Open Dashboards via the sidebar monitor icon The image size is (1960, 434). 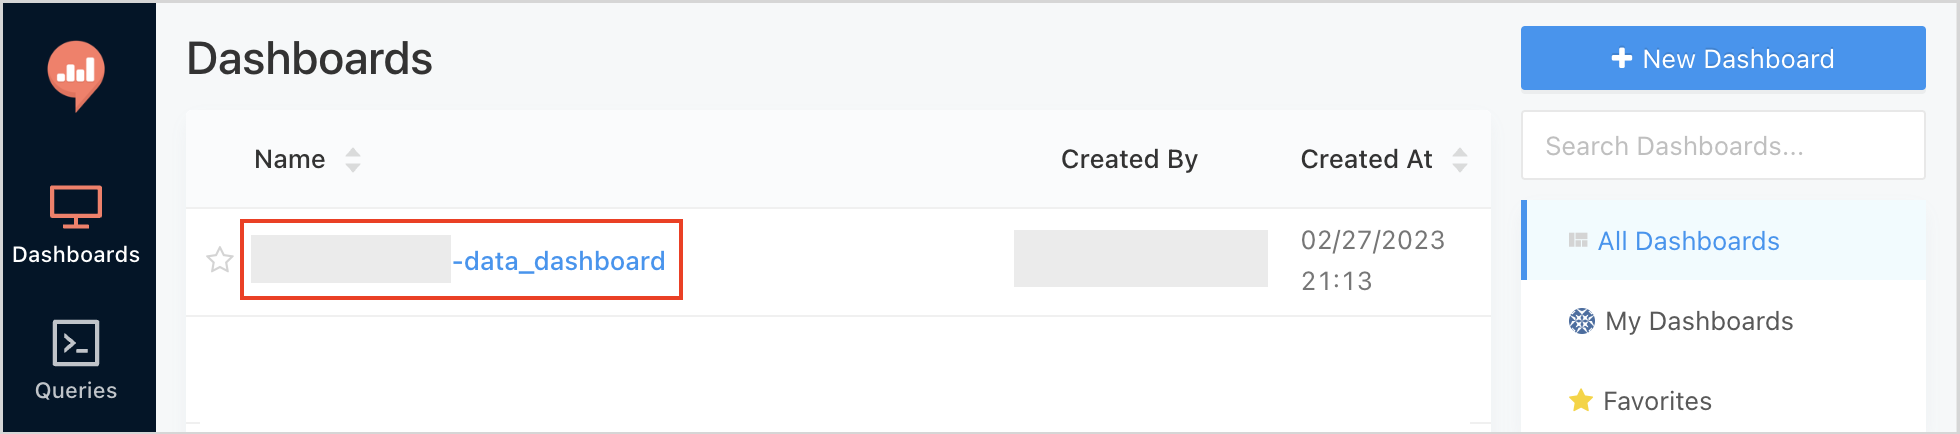(76, 207)
